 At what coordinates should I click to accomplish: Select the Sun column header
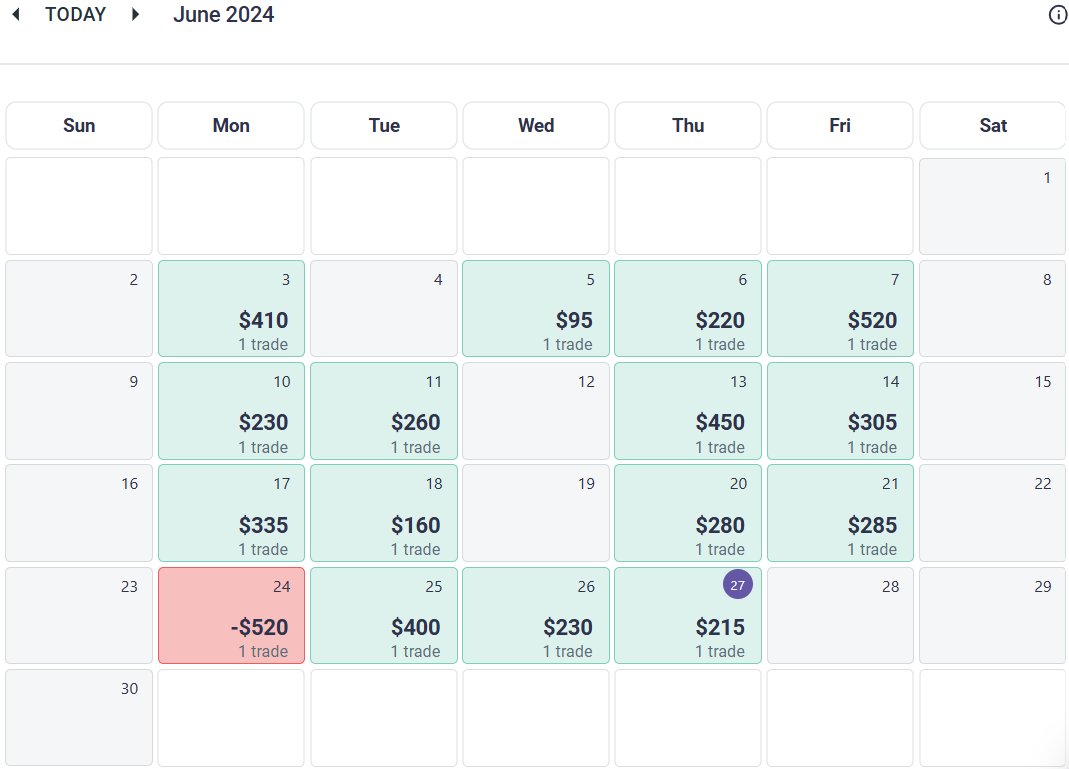[79, 125]
